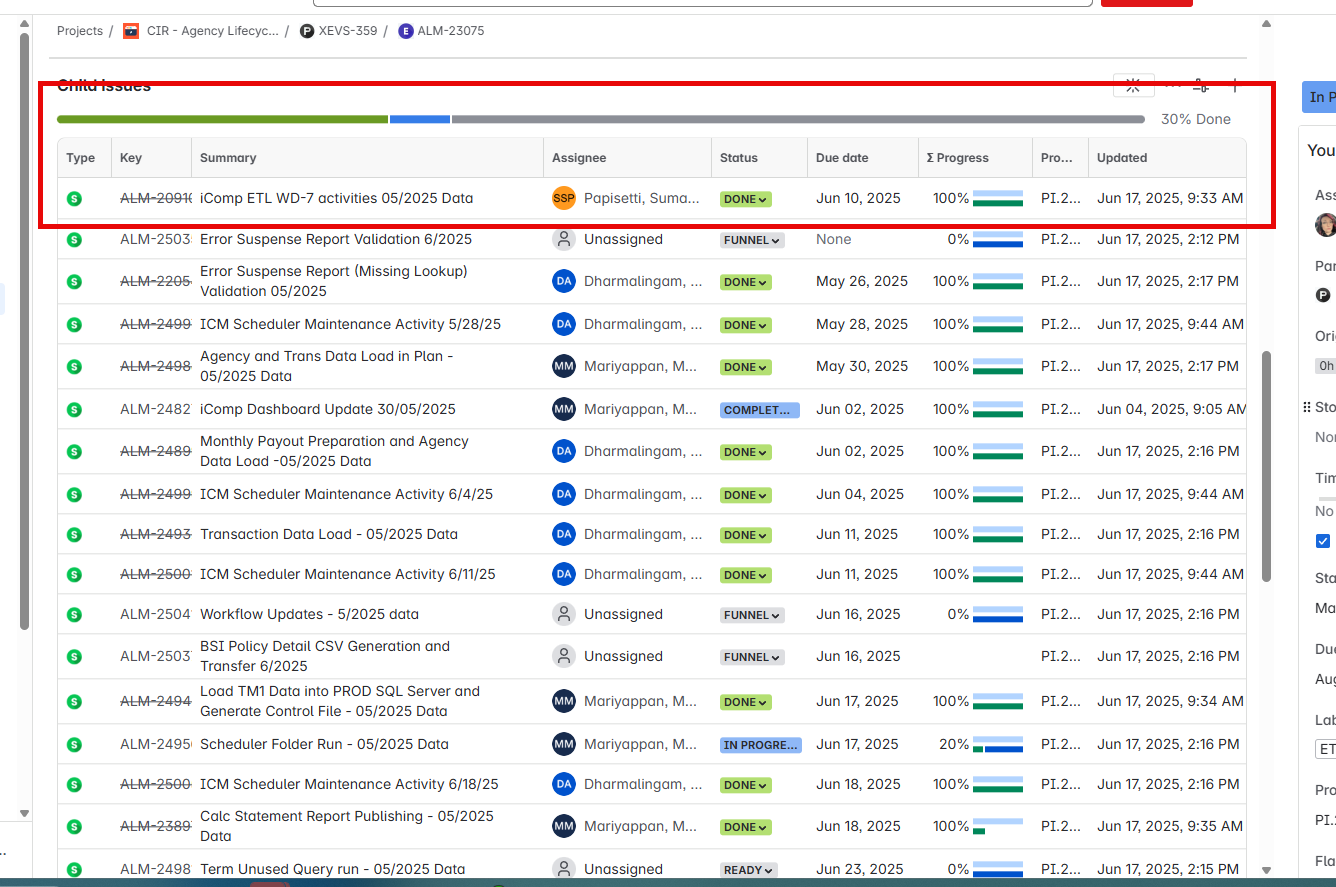The image size is (1336, 887).
Task: Click the AI suggest sparkle icon above child issues
Action: [1133, 86]
